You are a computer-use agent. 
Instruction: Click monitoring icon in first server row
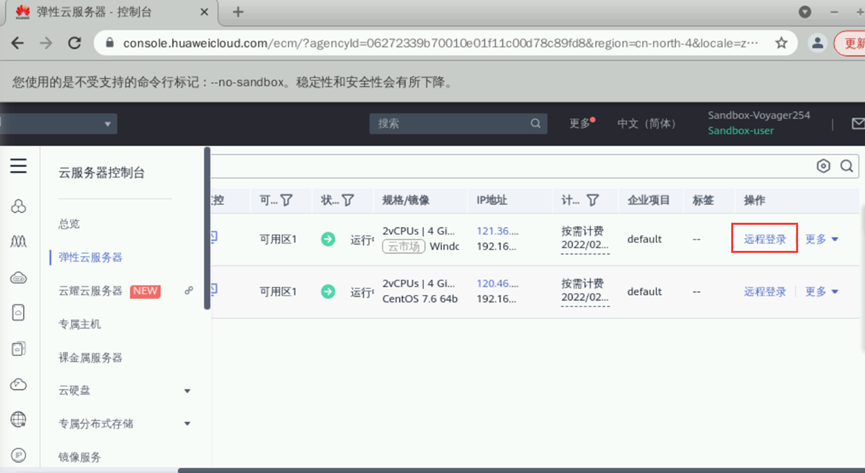coord(213,237)
